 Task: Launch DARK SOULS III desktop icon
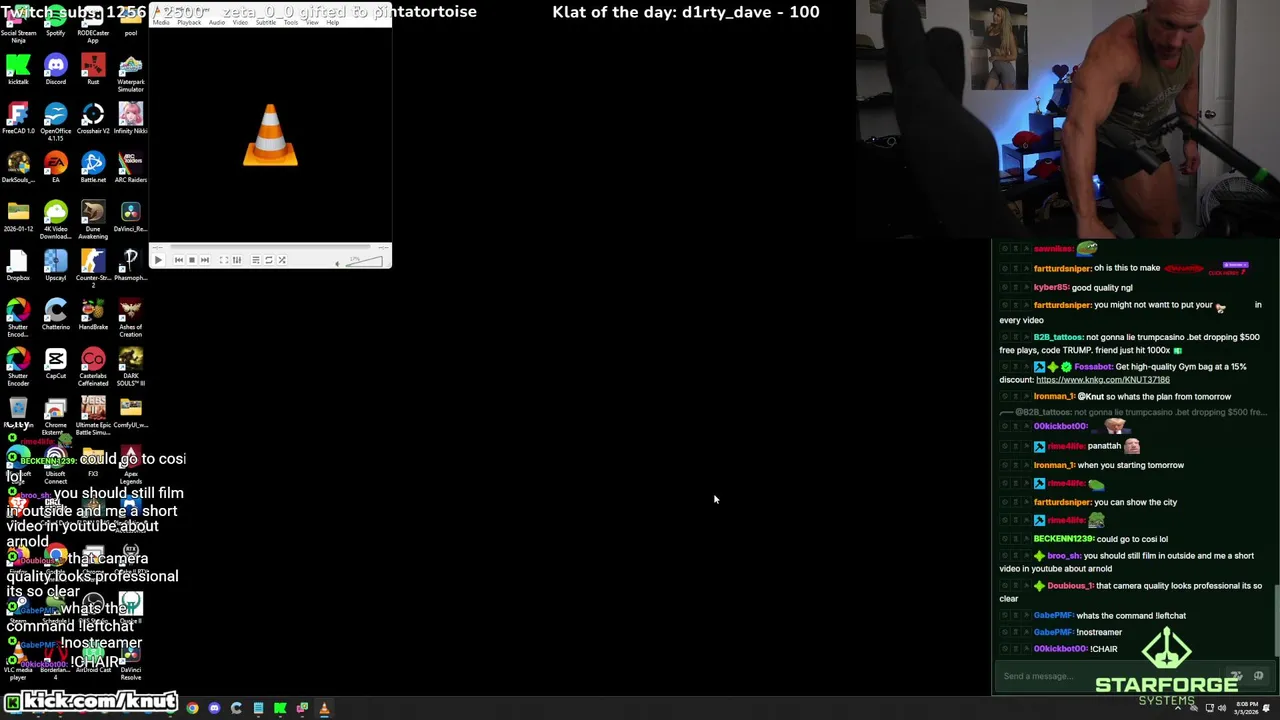tap(130, 366)
